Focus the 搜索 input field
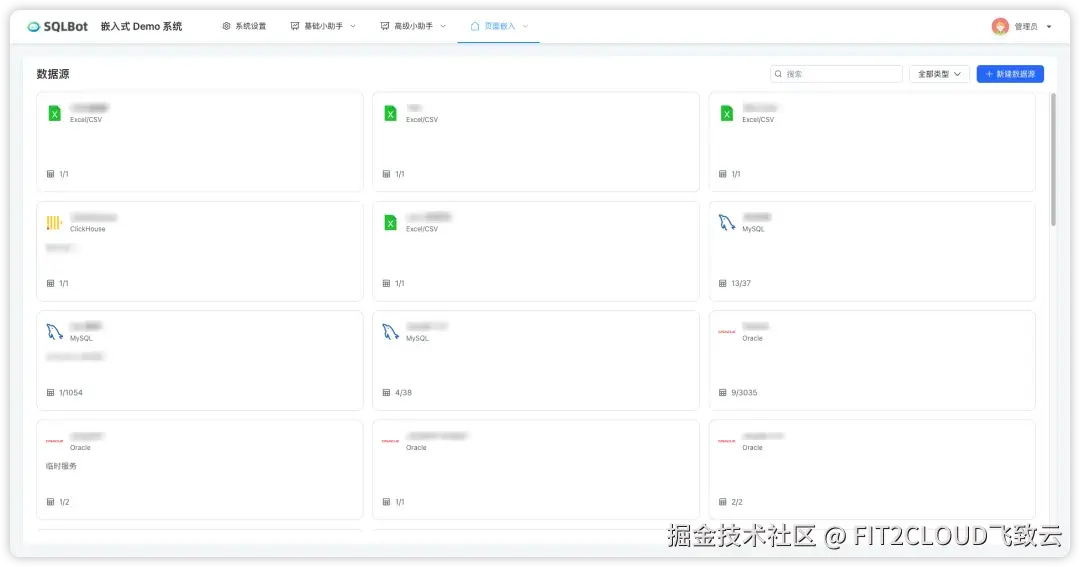1080x567 pixels. coord(836,74)
